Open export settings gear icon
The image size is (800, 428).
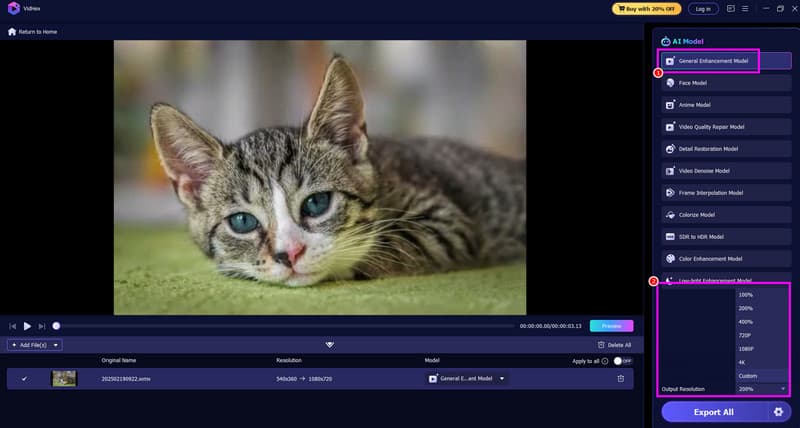778,412
